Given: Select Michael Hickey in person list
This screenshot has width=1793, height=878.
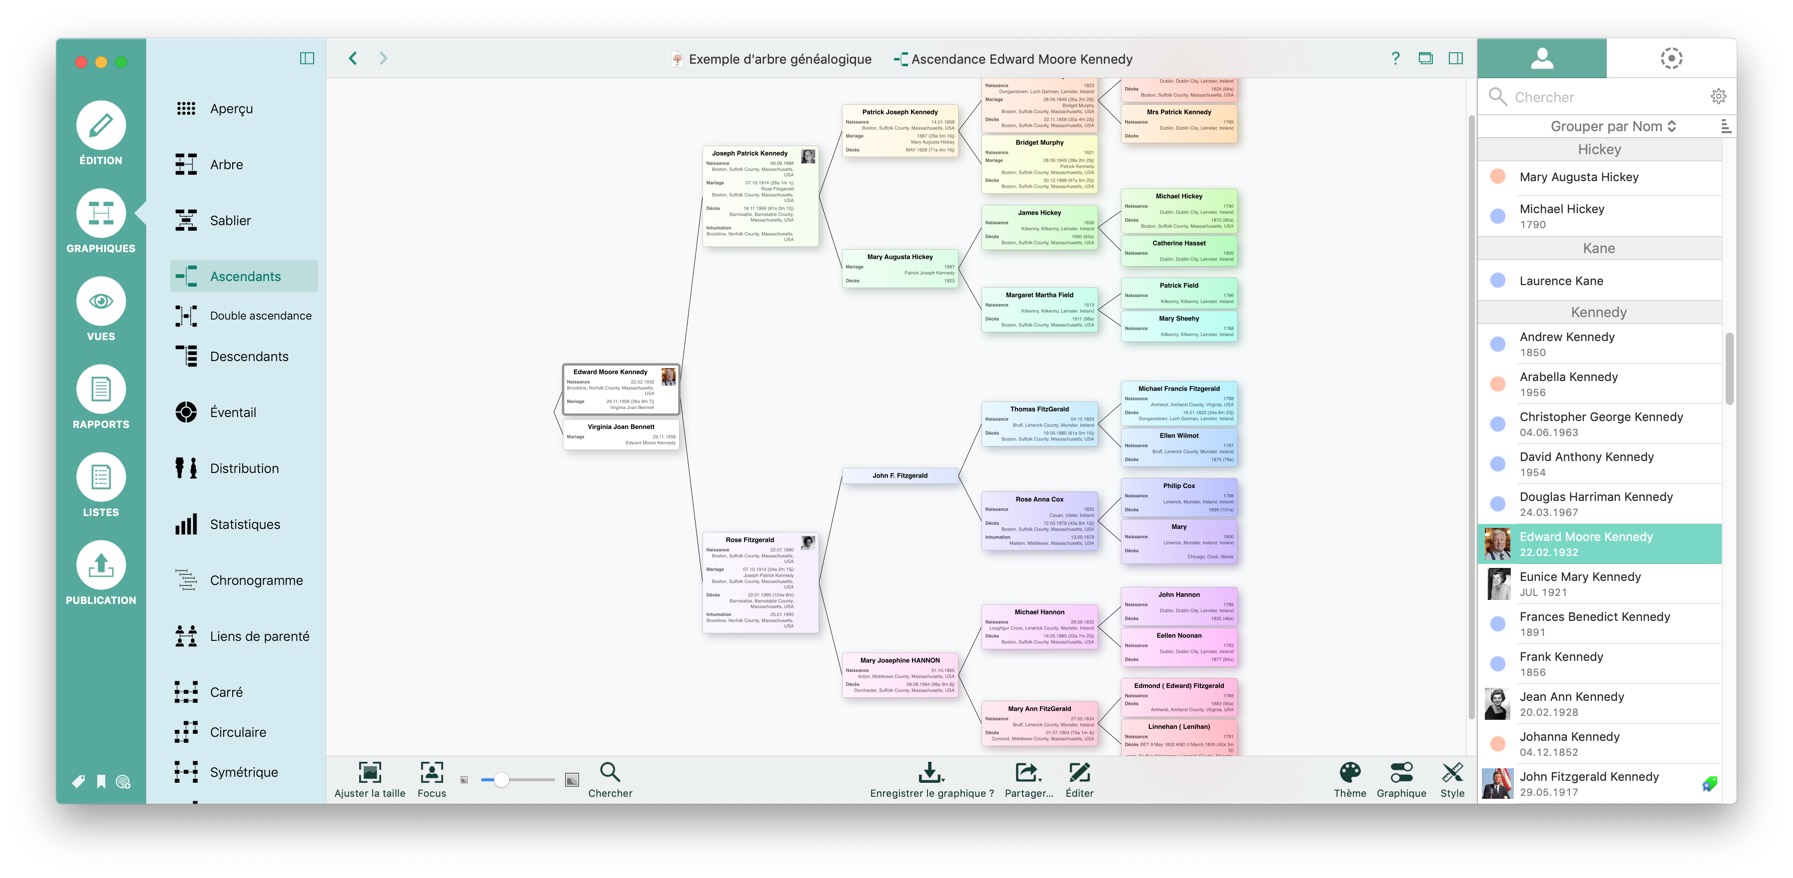Looking at the screenshot, I should click(1600, 216).
